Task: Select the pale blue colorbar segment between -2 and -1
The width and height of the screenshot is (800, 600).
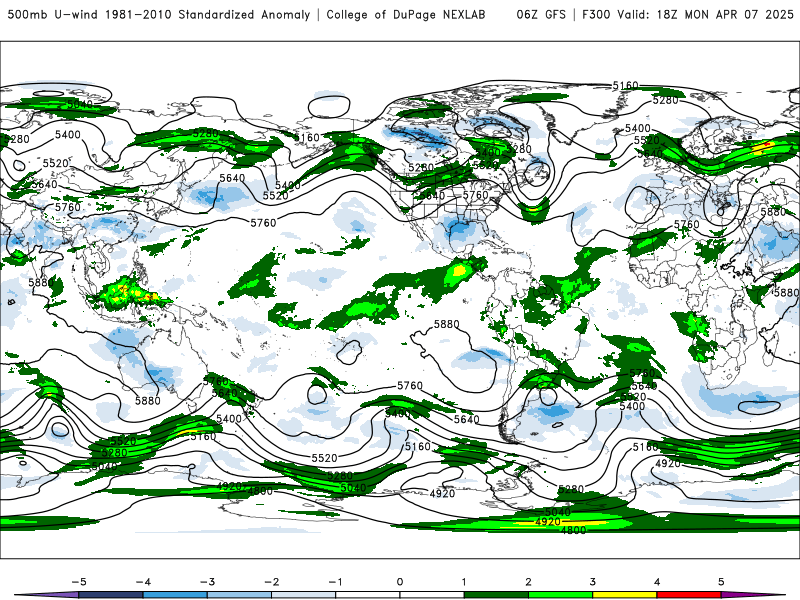Action: (304, 595)
